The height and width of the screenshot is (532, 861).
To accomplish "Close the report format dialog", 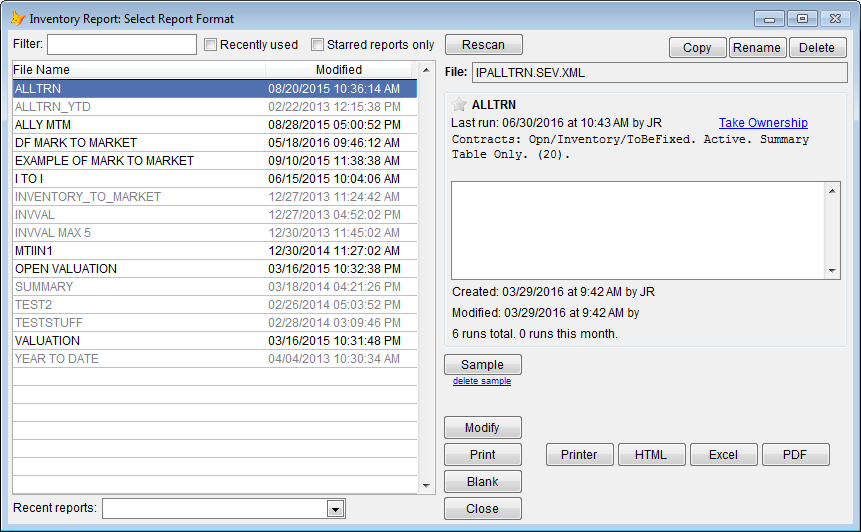I will [483, 508].
